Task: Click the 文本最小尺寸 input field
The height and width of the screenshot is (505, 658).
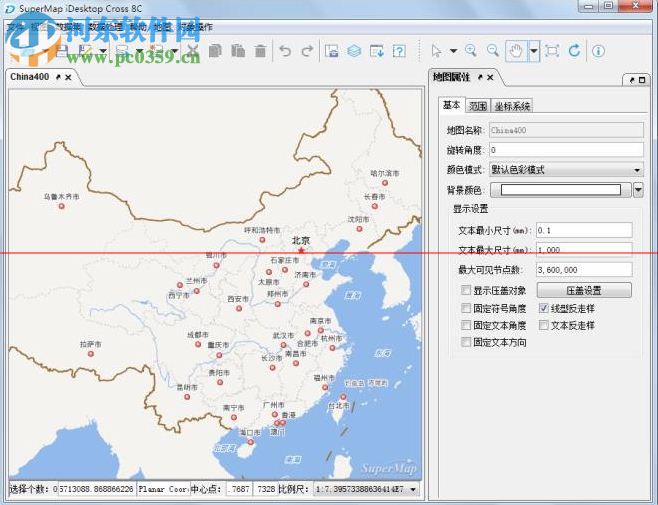Action: pyautogui.click(x=584, y=230)
